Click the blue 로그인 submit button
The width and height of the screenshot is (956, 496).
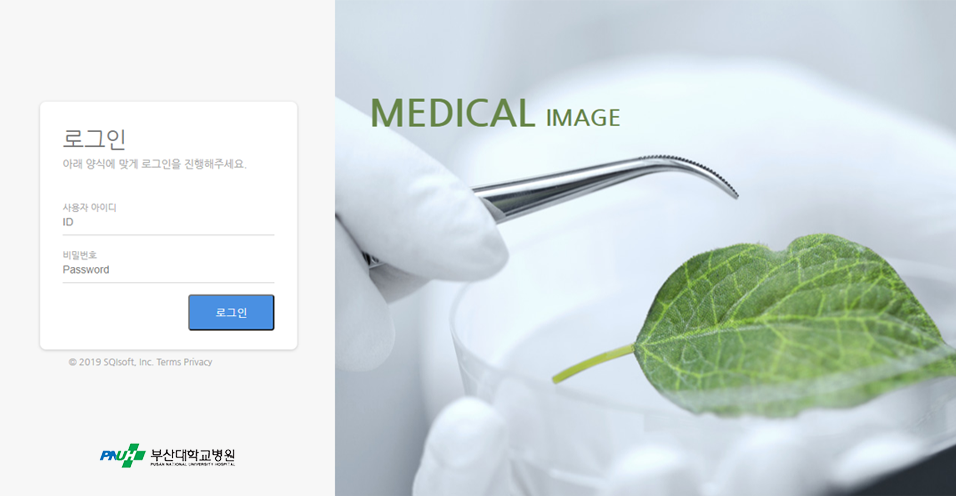coord(231,313)
